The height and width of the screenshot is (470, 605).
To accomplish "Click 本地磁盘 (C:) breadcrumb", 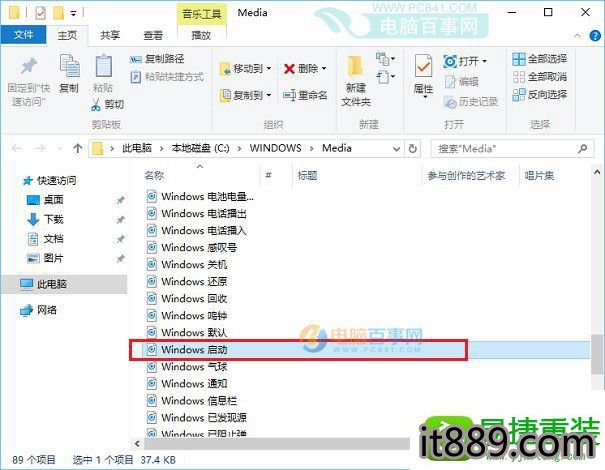I will coord(200,149).
